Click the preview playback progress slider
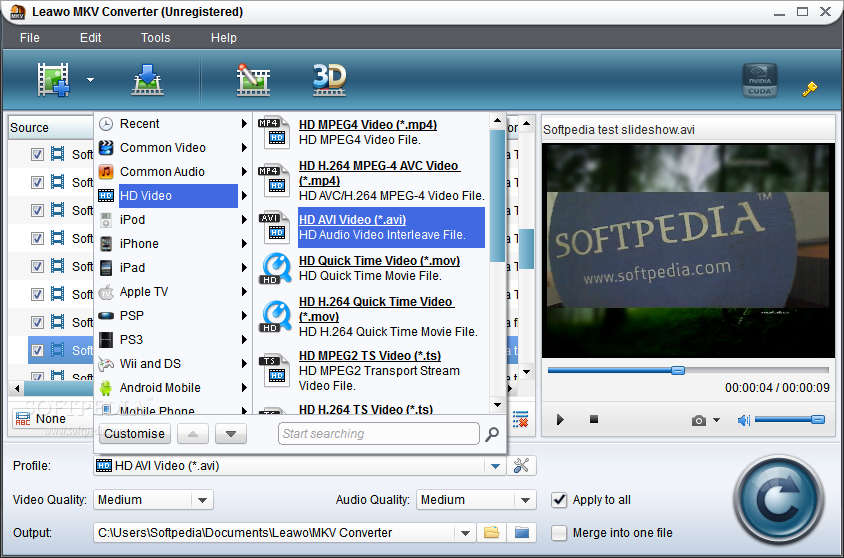This screenshot has width=844, height=558. click(688, 370)
